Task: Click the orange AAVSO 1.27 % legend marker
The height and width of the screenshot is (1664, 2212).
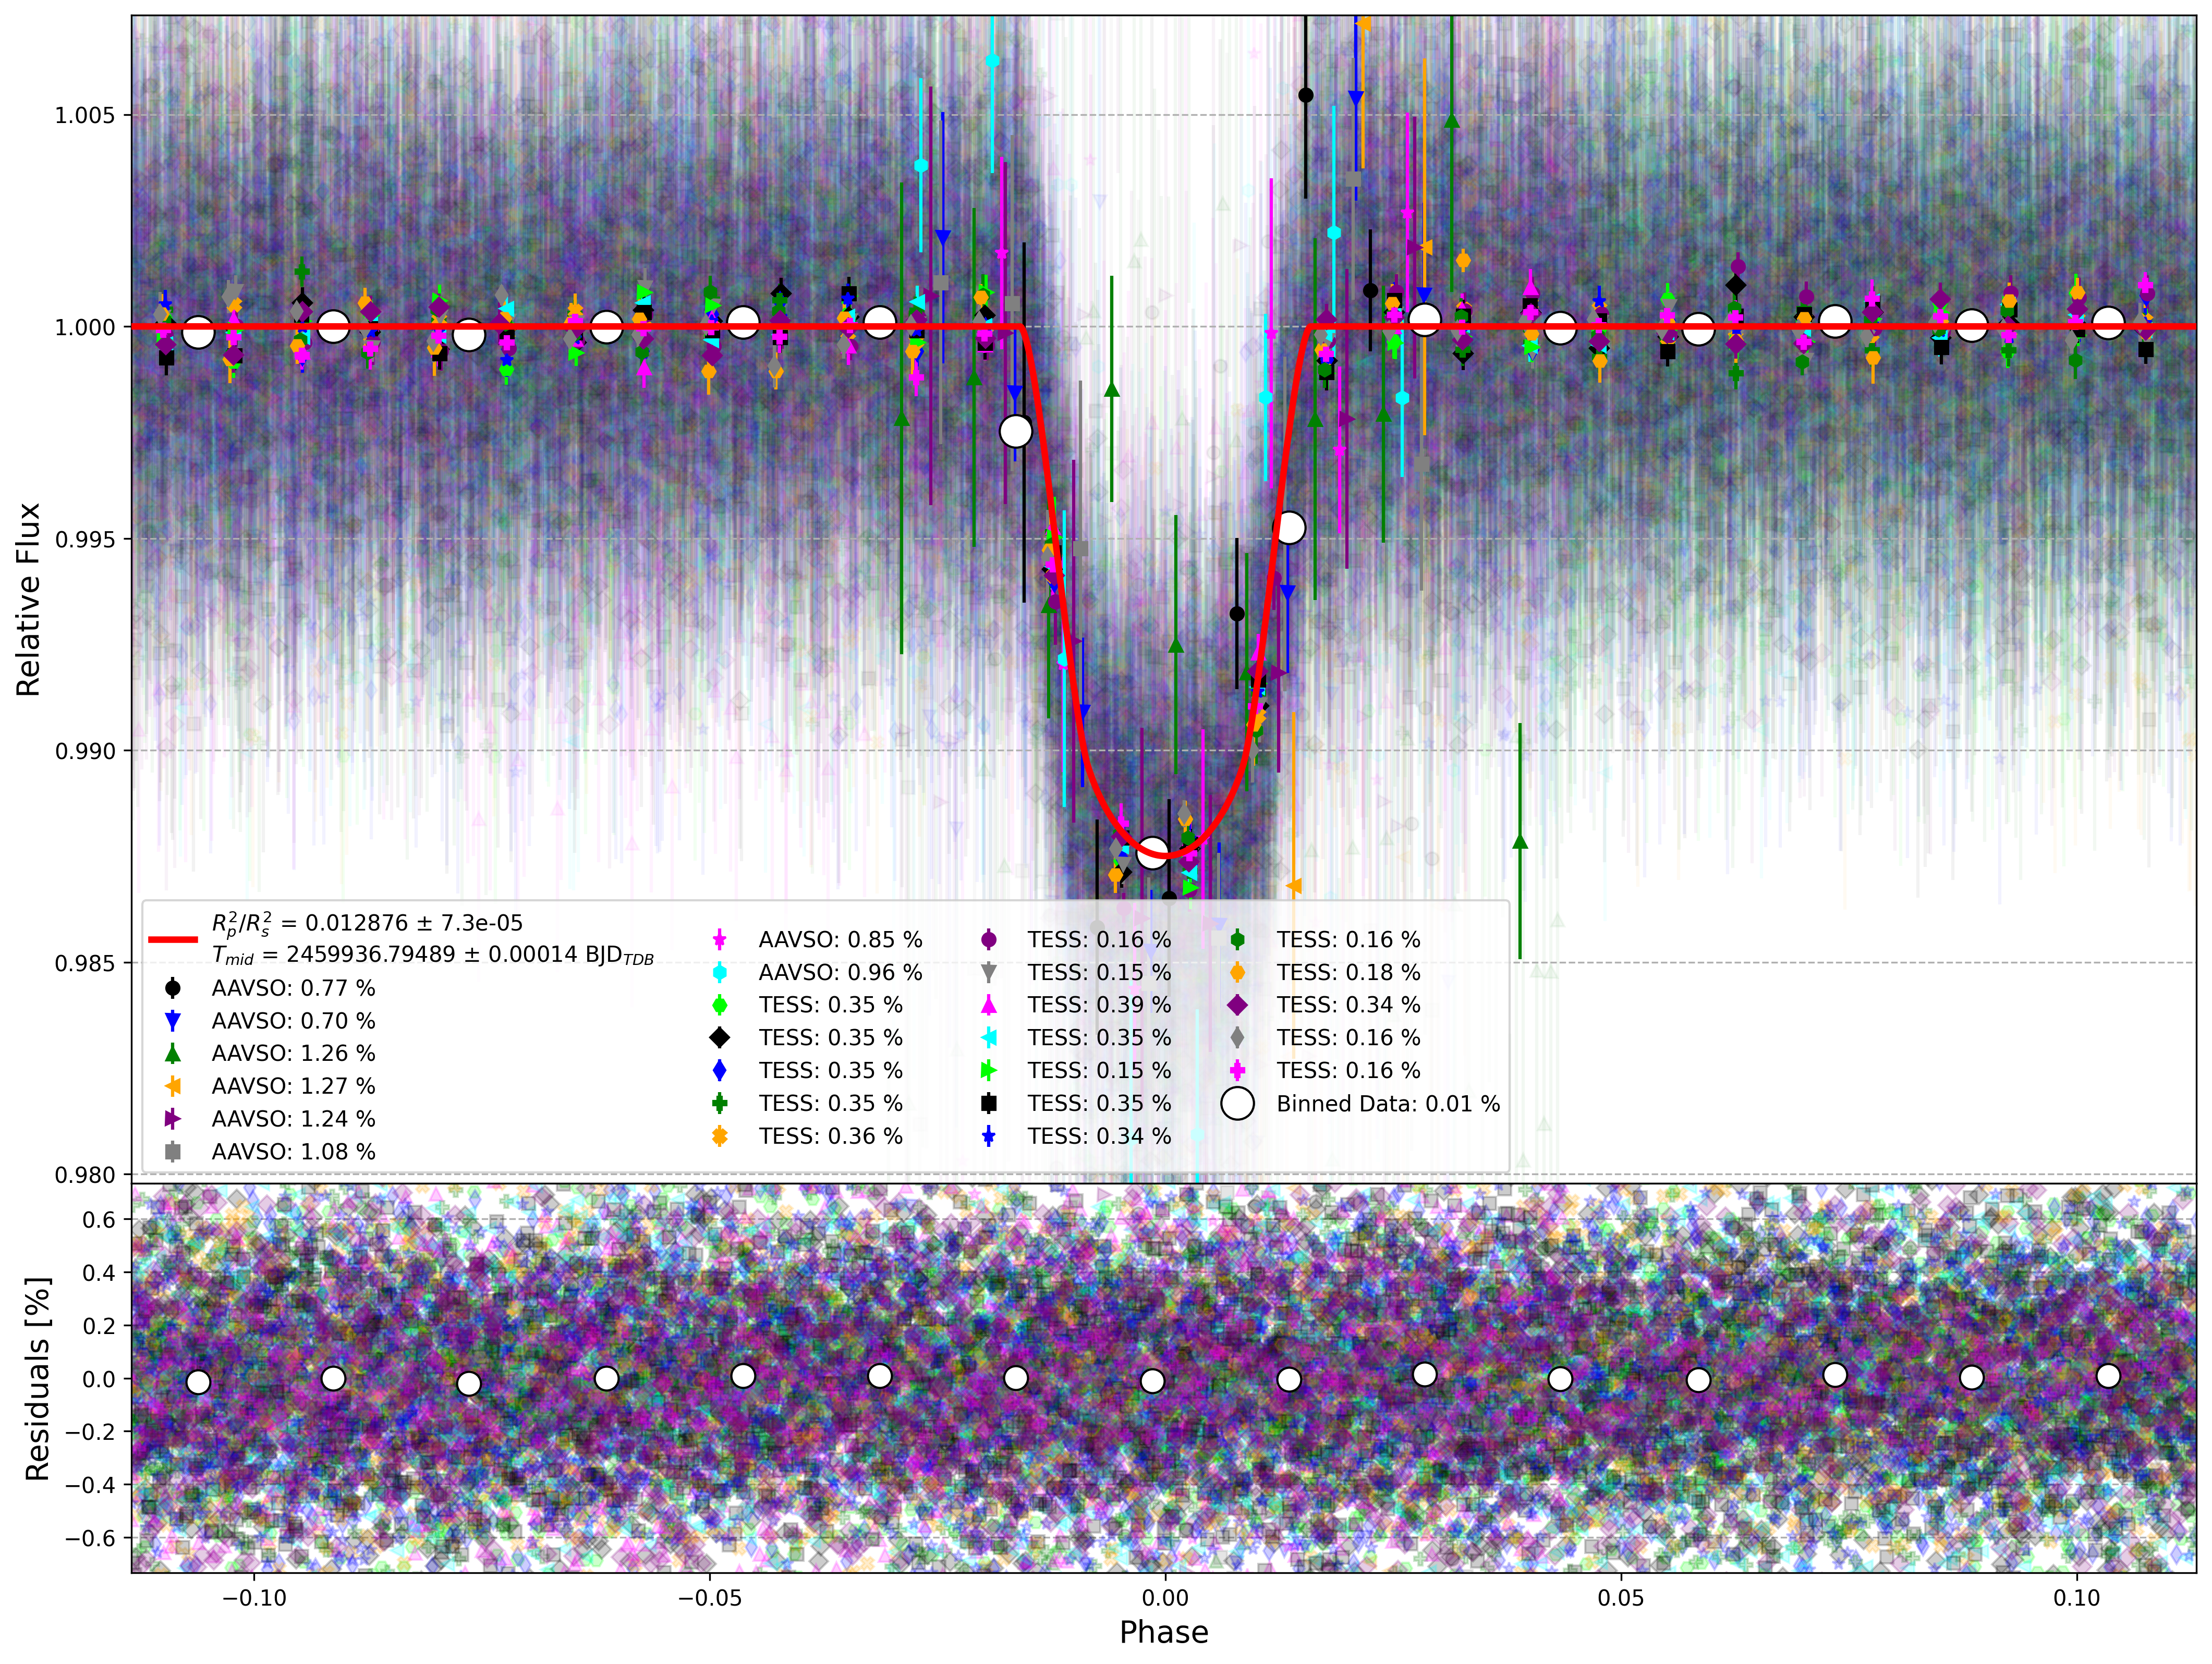Action: pyautogui.click(x=172, y=1086)
